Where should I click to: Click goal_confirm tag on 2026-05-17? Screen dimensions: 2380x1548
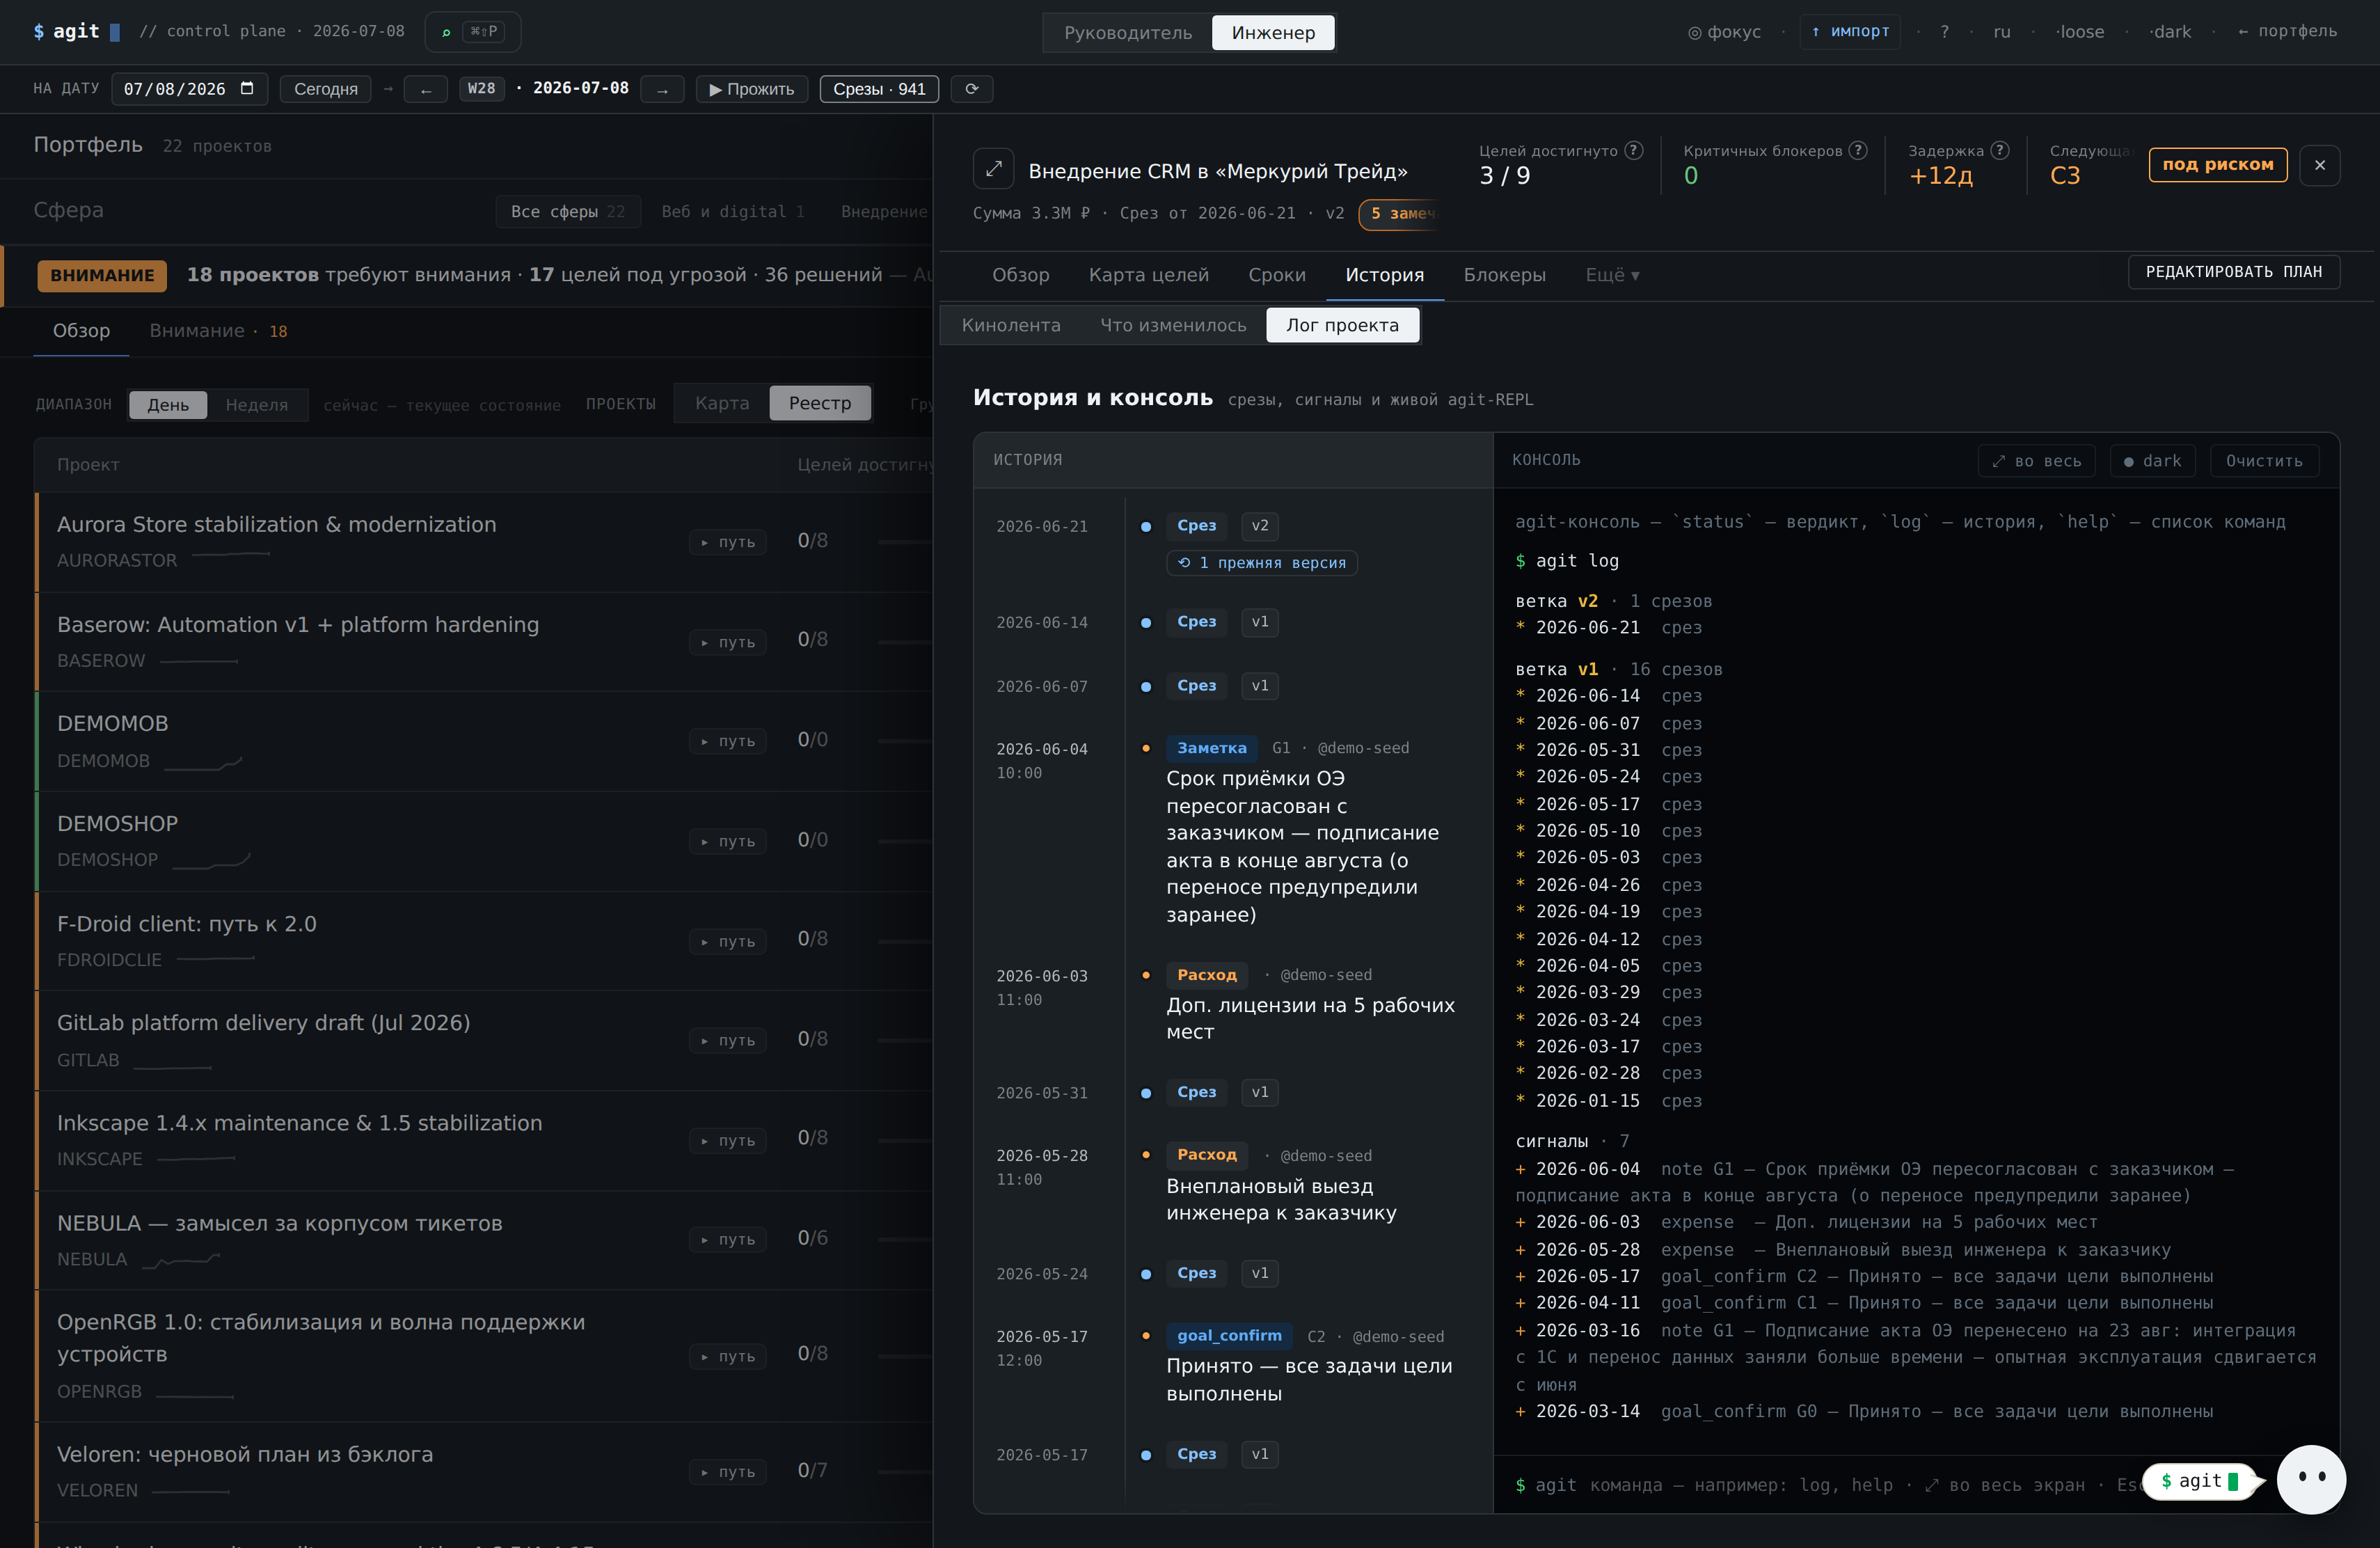pyautogui.click(x=1229, y=1336)
